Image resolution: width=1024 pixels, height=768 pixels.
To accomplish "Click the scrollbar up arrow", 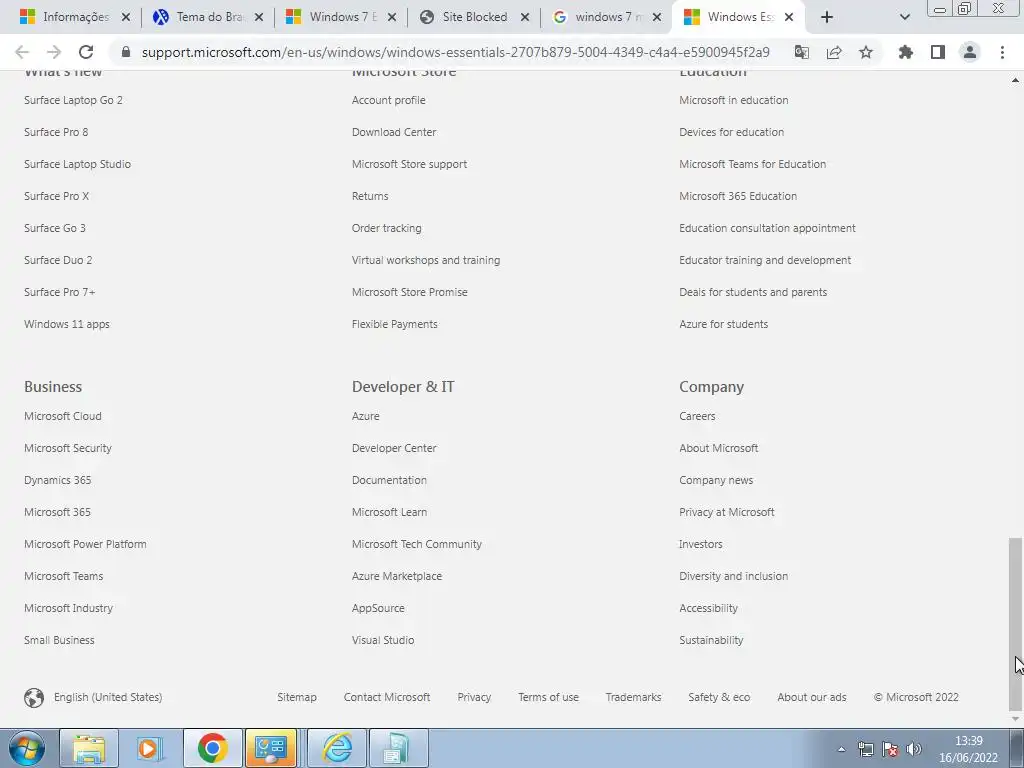I will [x=1015, y=80].
